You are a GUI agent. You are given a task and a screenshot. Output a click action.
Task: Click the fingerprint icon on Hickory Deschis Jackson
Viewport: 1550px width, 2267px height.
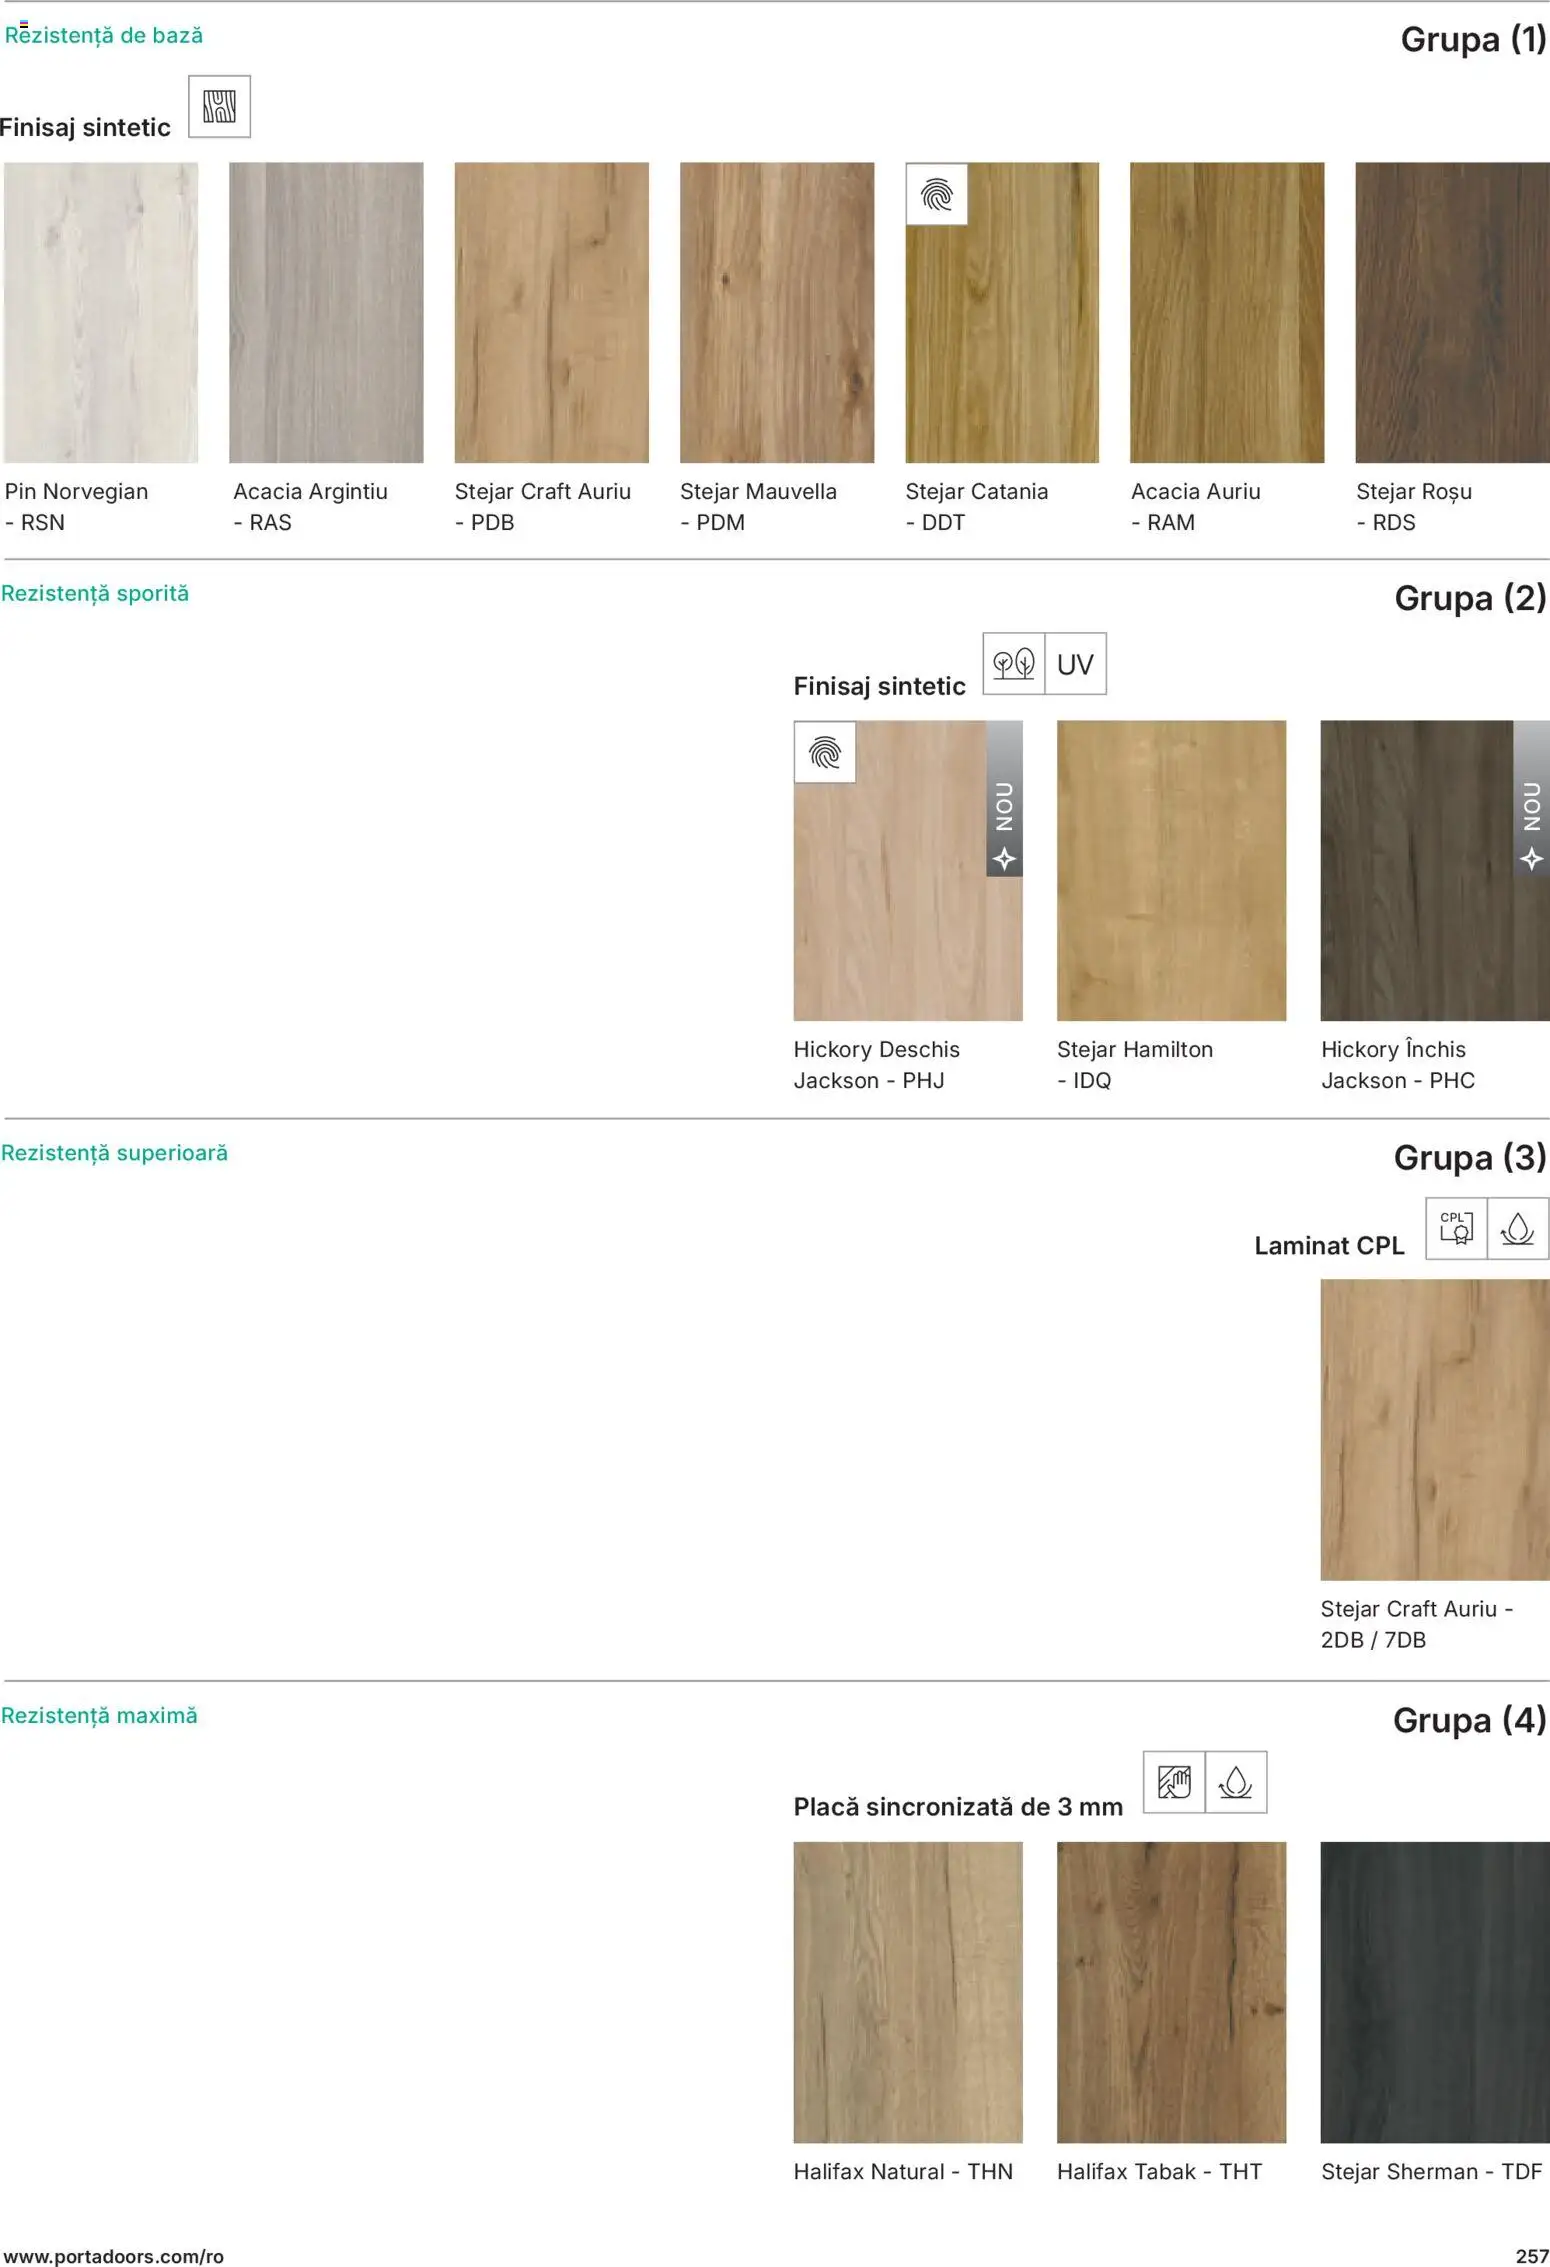coord(825,752)
